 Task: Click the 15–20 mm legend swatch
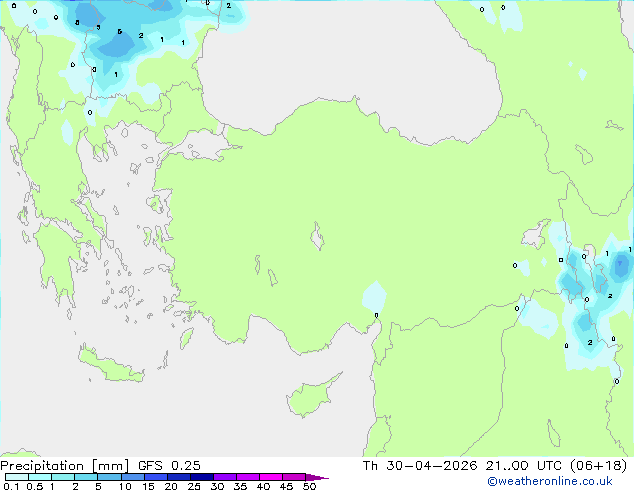point(156,477)
